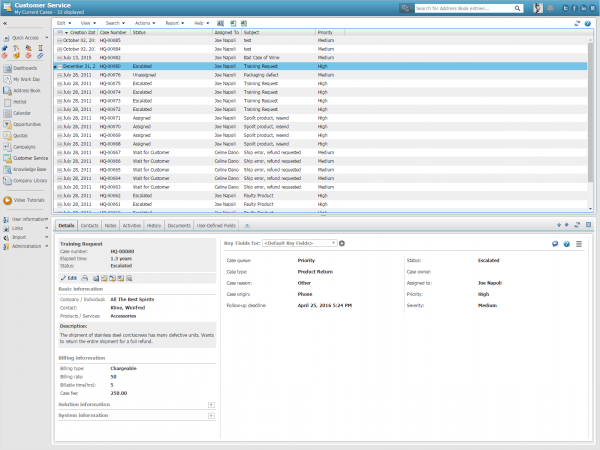Open the Actions menu
The height and width of the screenshot is (450, 600).
[x=145, y=23]
